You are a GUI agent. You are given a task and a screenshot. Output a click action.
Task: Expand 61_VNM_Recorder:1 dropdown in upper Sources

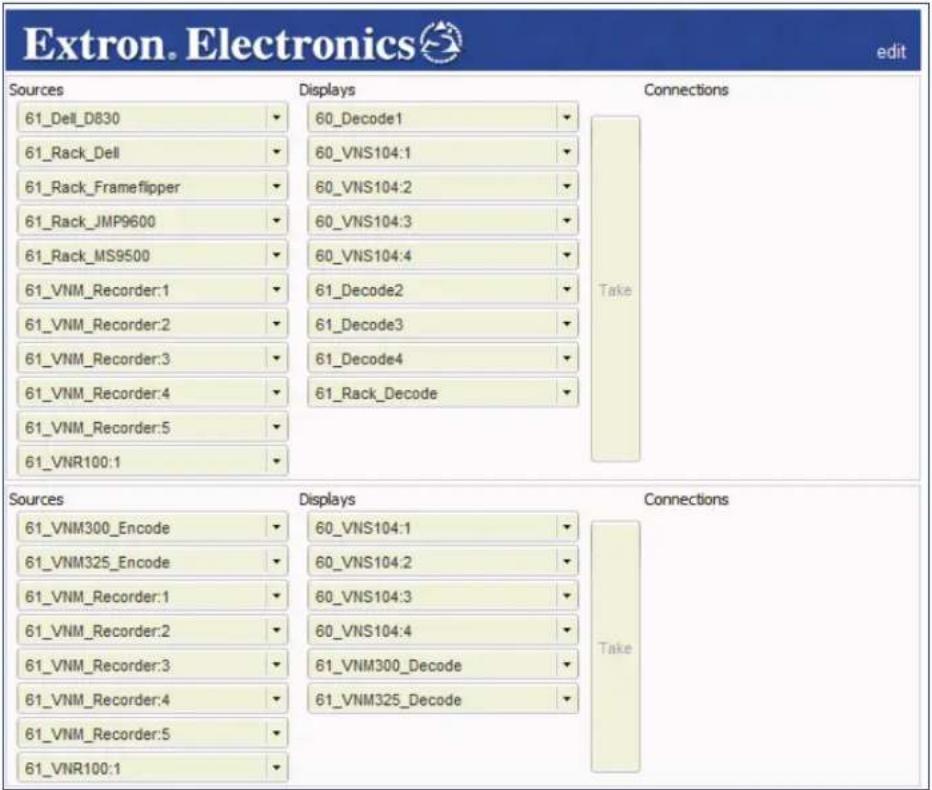[x=276, y=290]
